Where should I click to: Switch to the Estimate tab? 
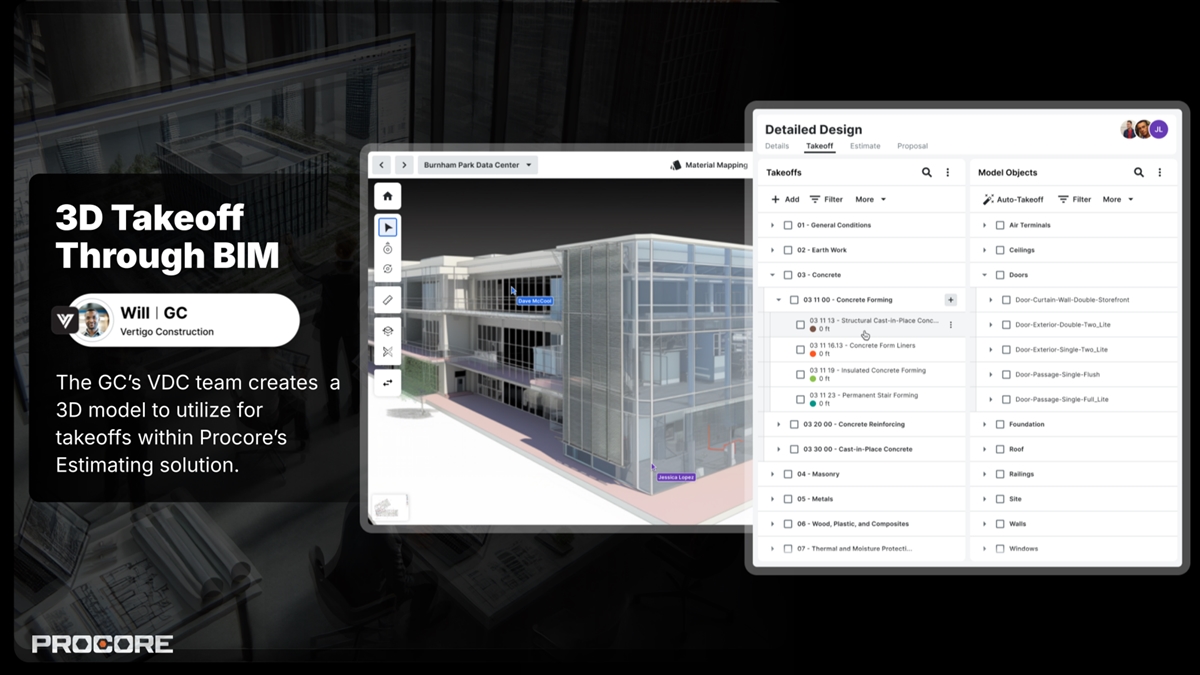point(865,146)
